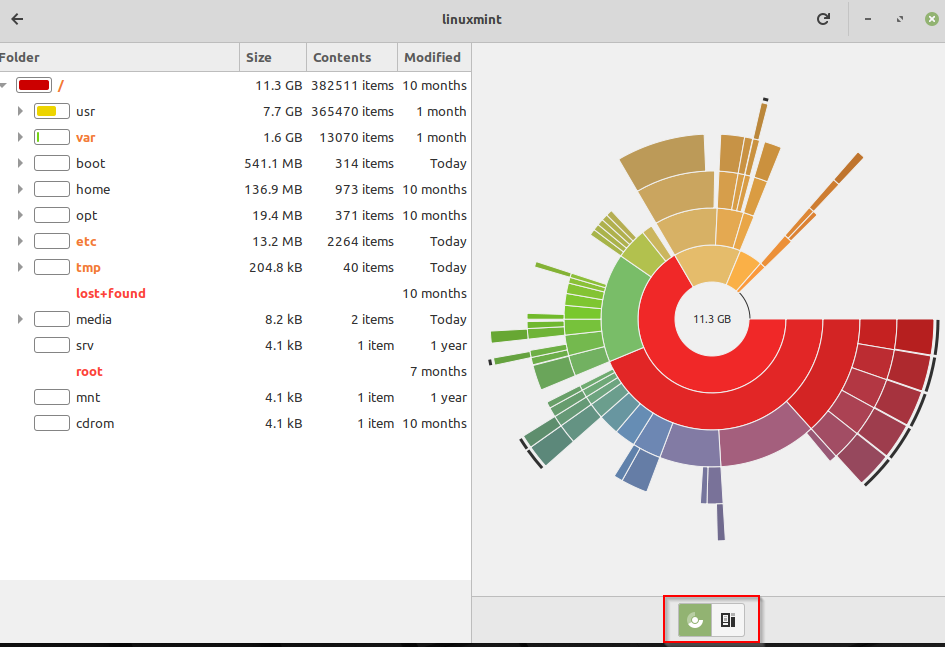
Task: Select the srv folder name
Action: tap(85, 346)
